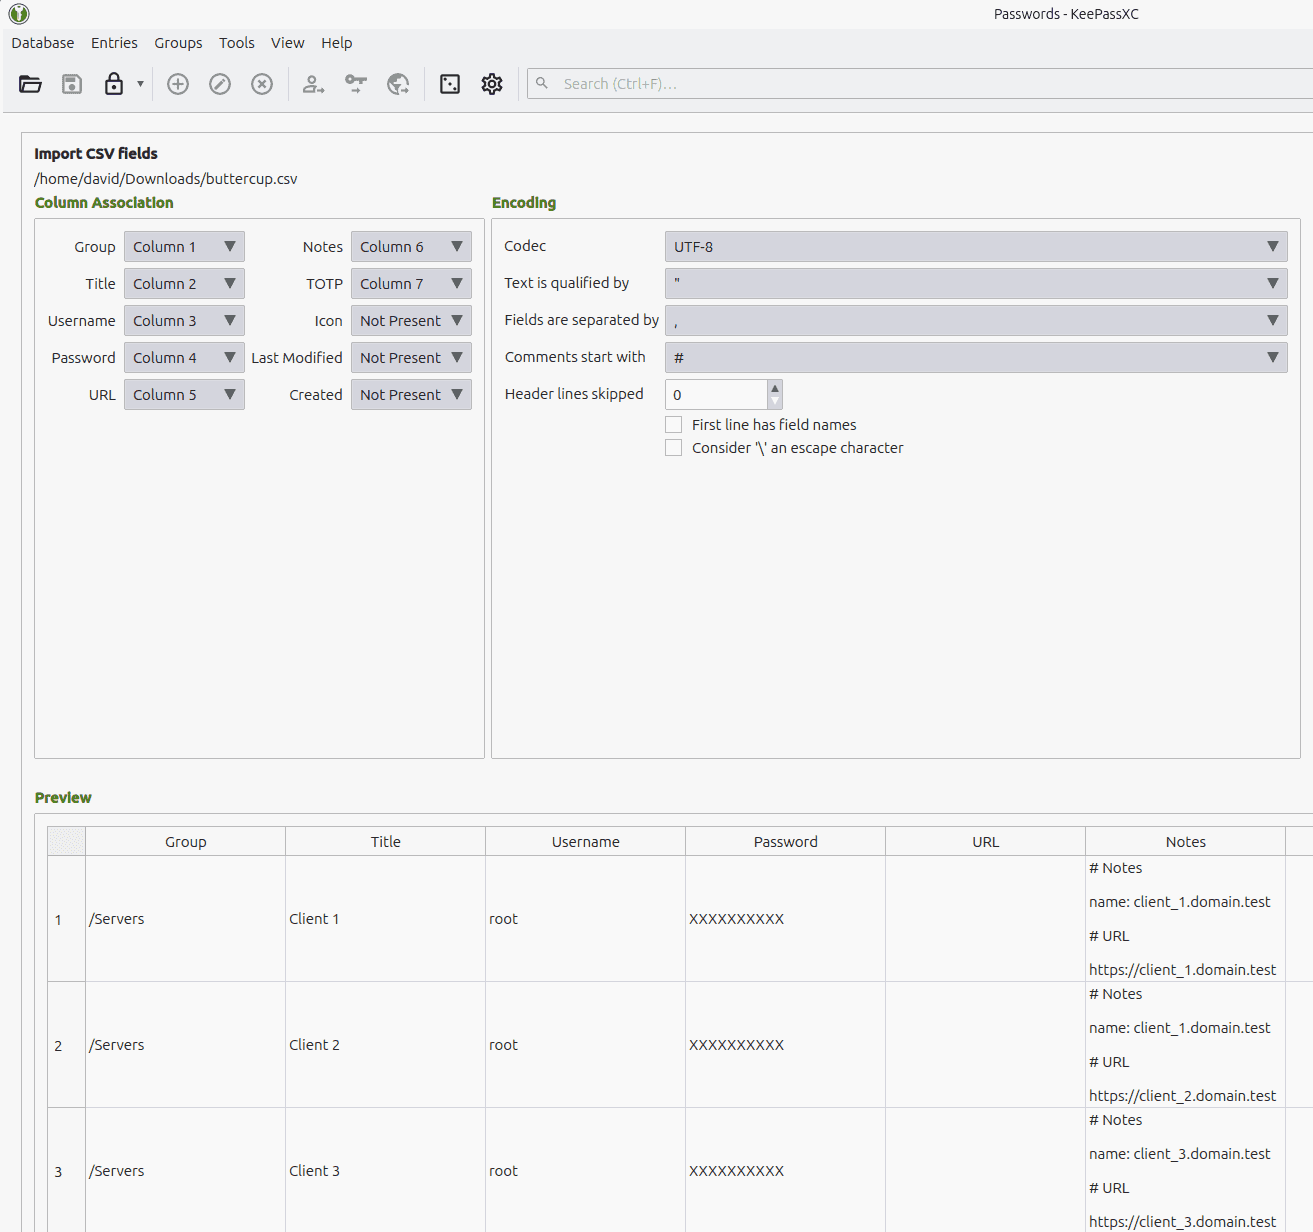Click /Servers group cell in row 1
Image resolution: width=1313 pixels, height=1232 pixels.
186,919
